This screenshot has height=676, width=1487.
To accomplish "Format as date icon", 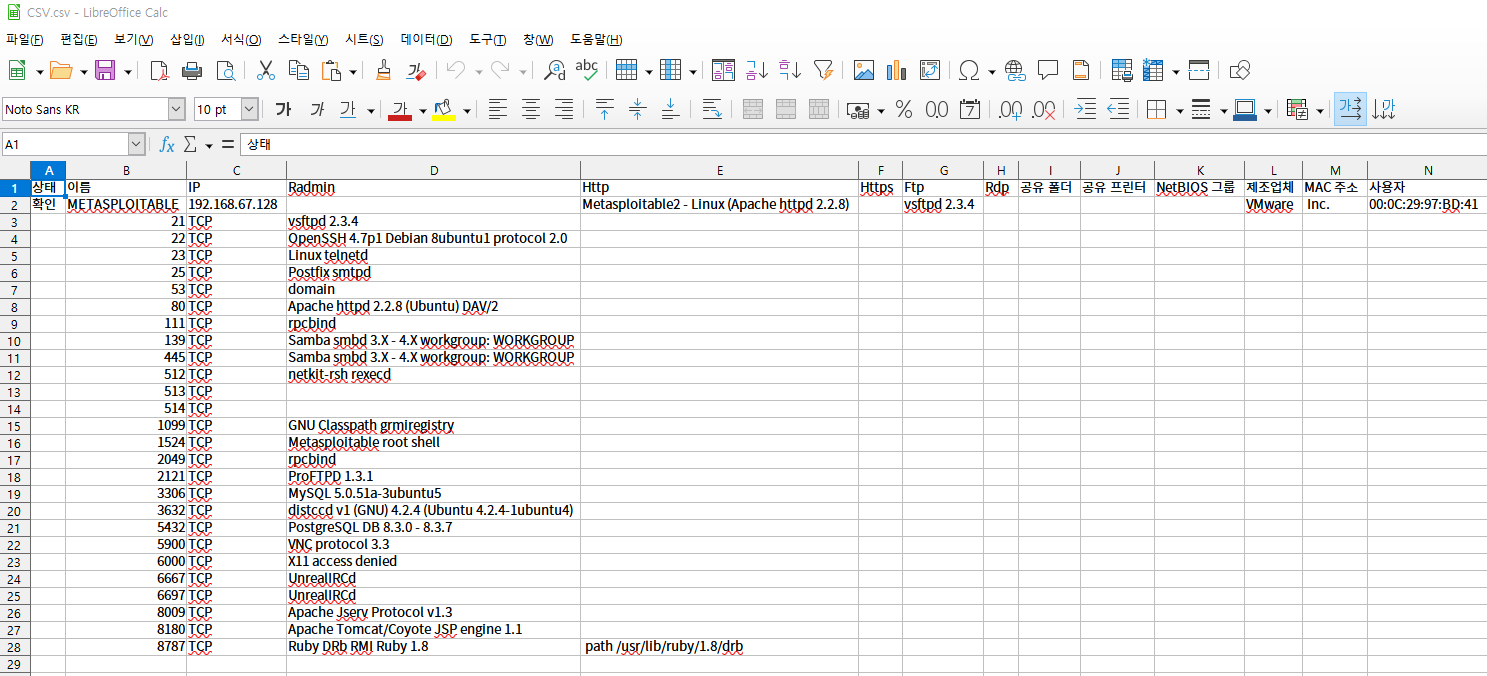I will click(970, 109).
